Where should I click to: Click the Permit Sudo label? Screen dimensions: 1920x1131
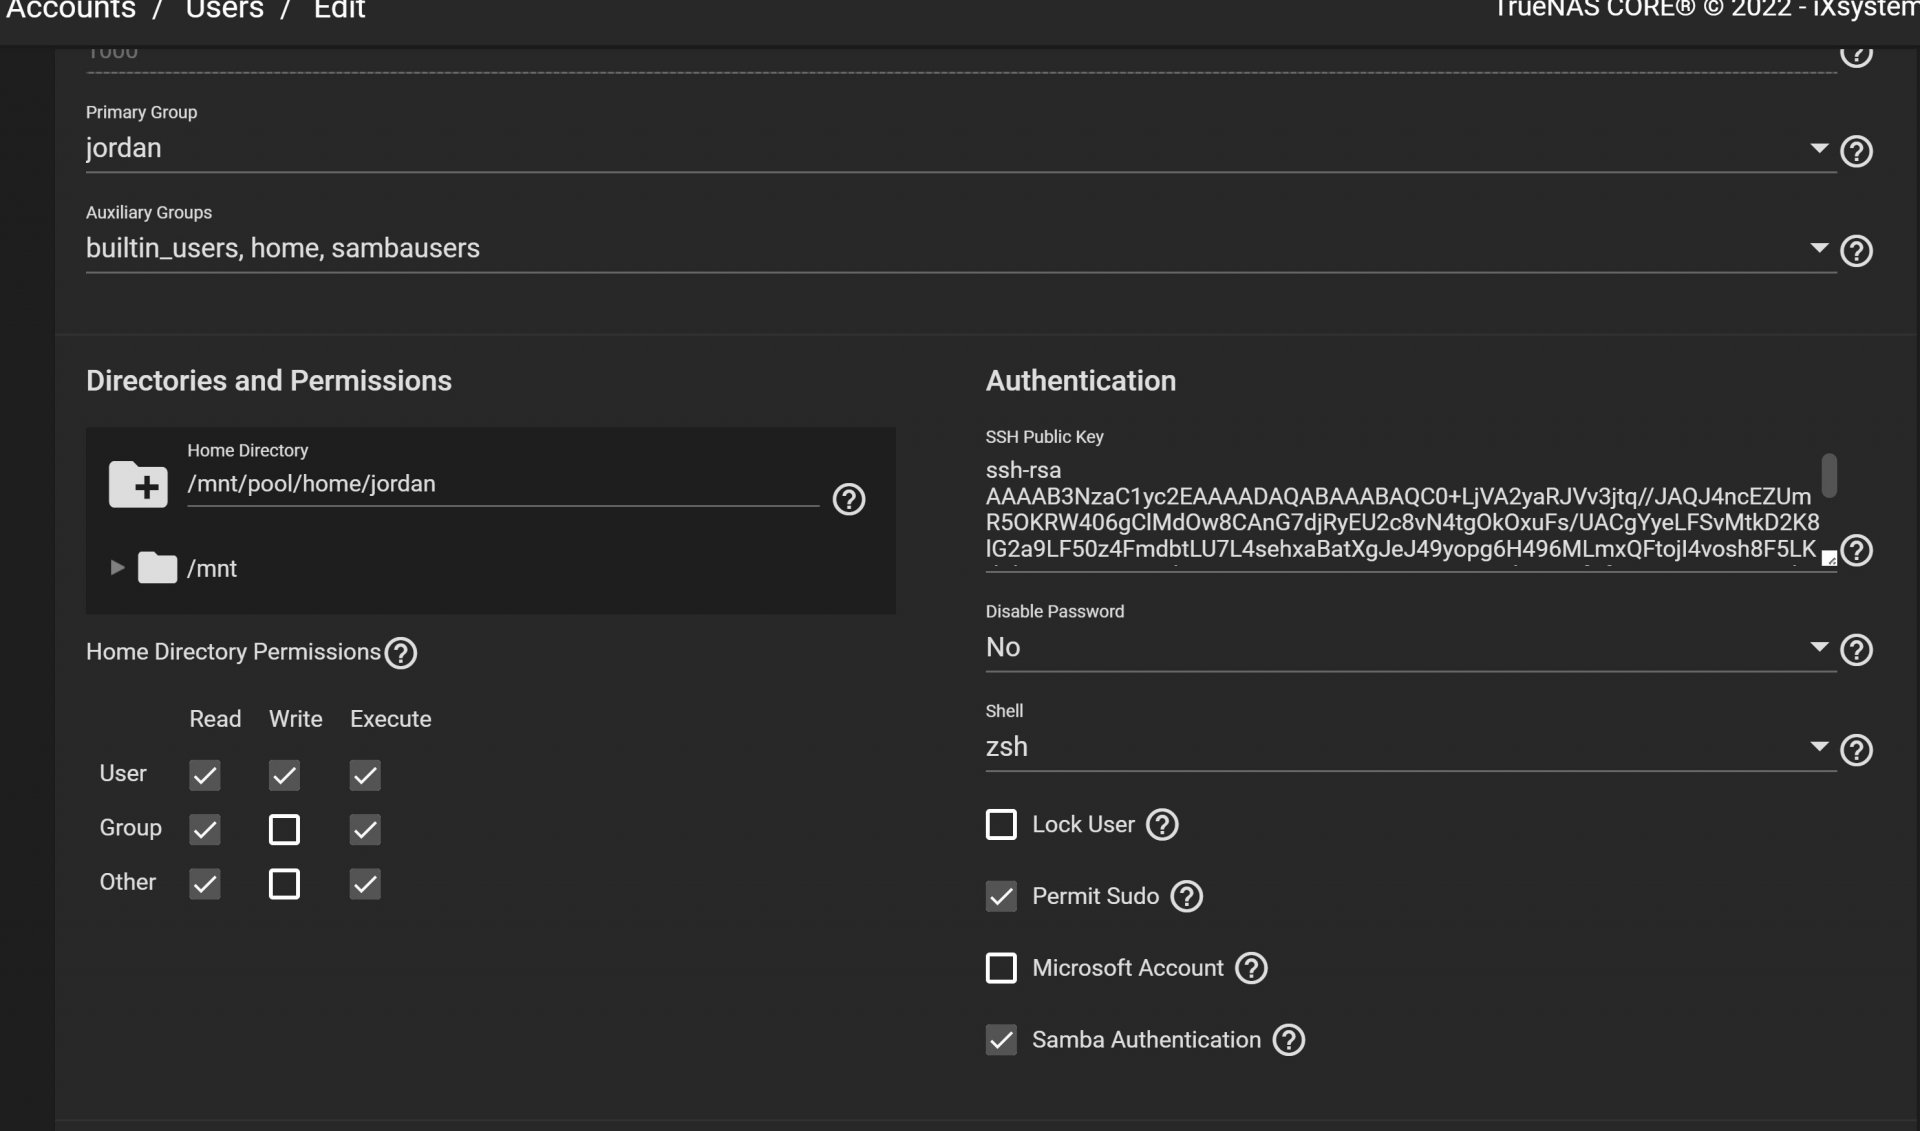point(1095,897)
